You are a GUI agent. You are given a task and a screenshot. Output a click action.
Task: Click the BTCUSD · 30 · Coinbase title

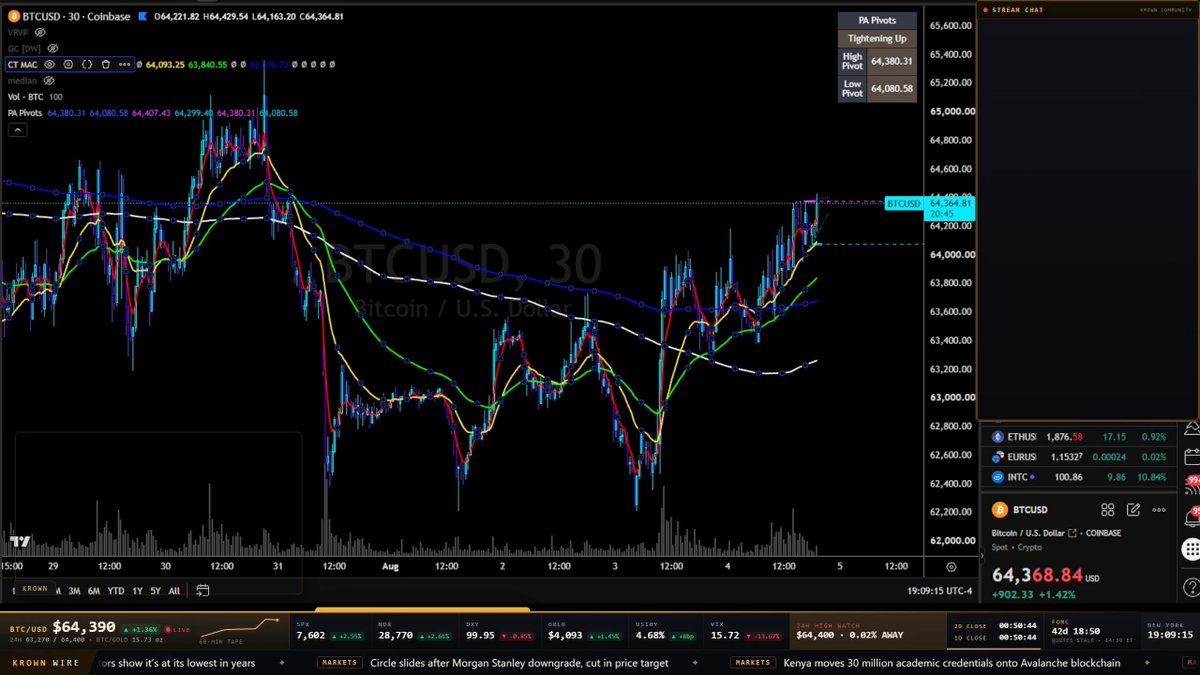(x=78, y=16)
